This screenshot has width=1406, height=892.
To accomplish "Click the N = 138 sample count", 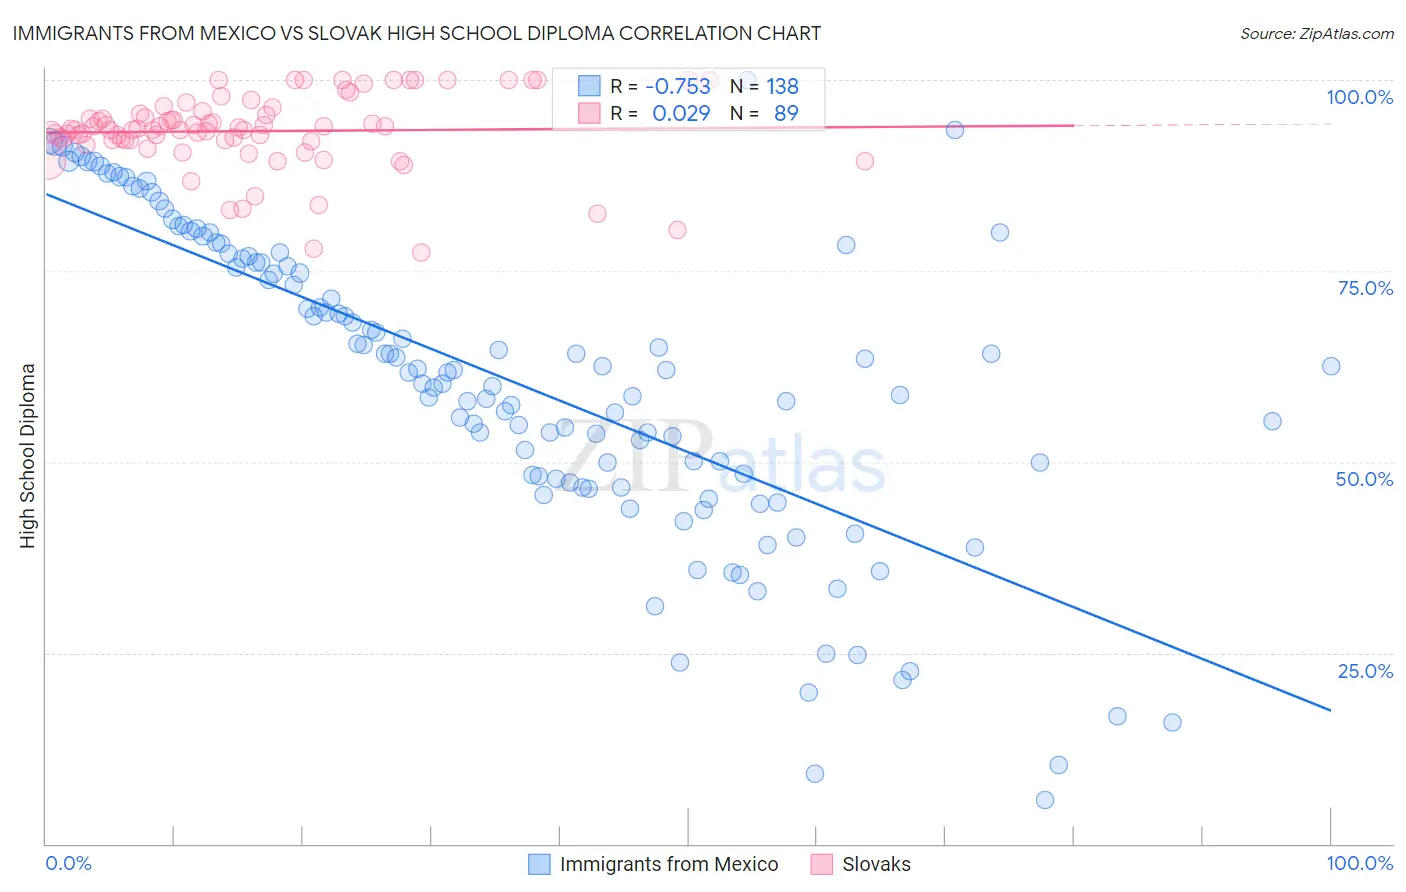I will 764,86.
